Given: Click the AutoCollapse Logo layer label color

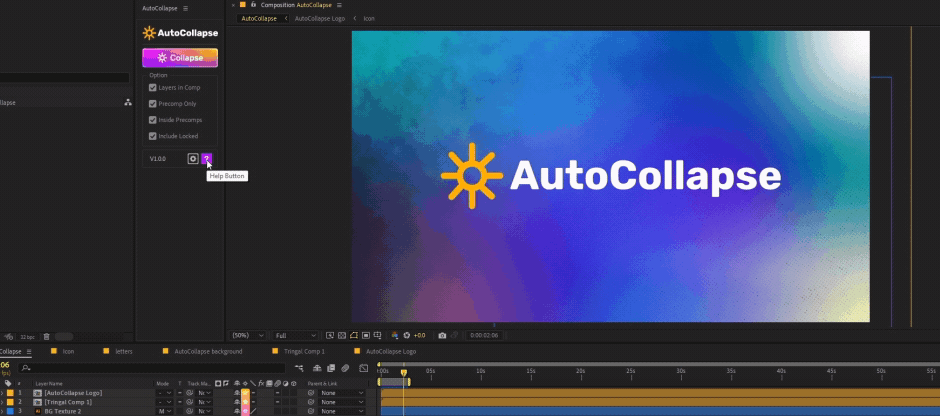Looking at the screenshot, I should 10,393.
